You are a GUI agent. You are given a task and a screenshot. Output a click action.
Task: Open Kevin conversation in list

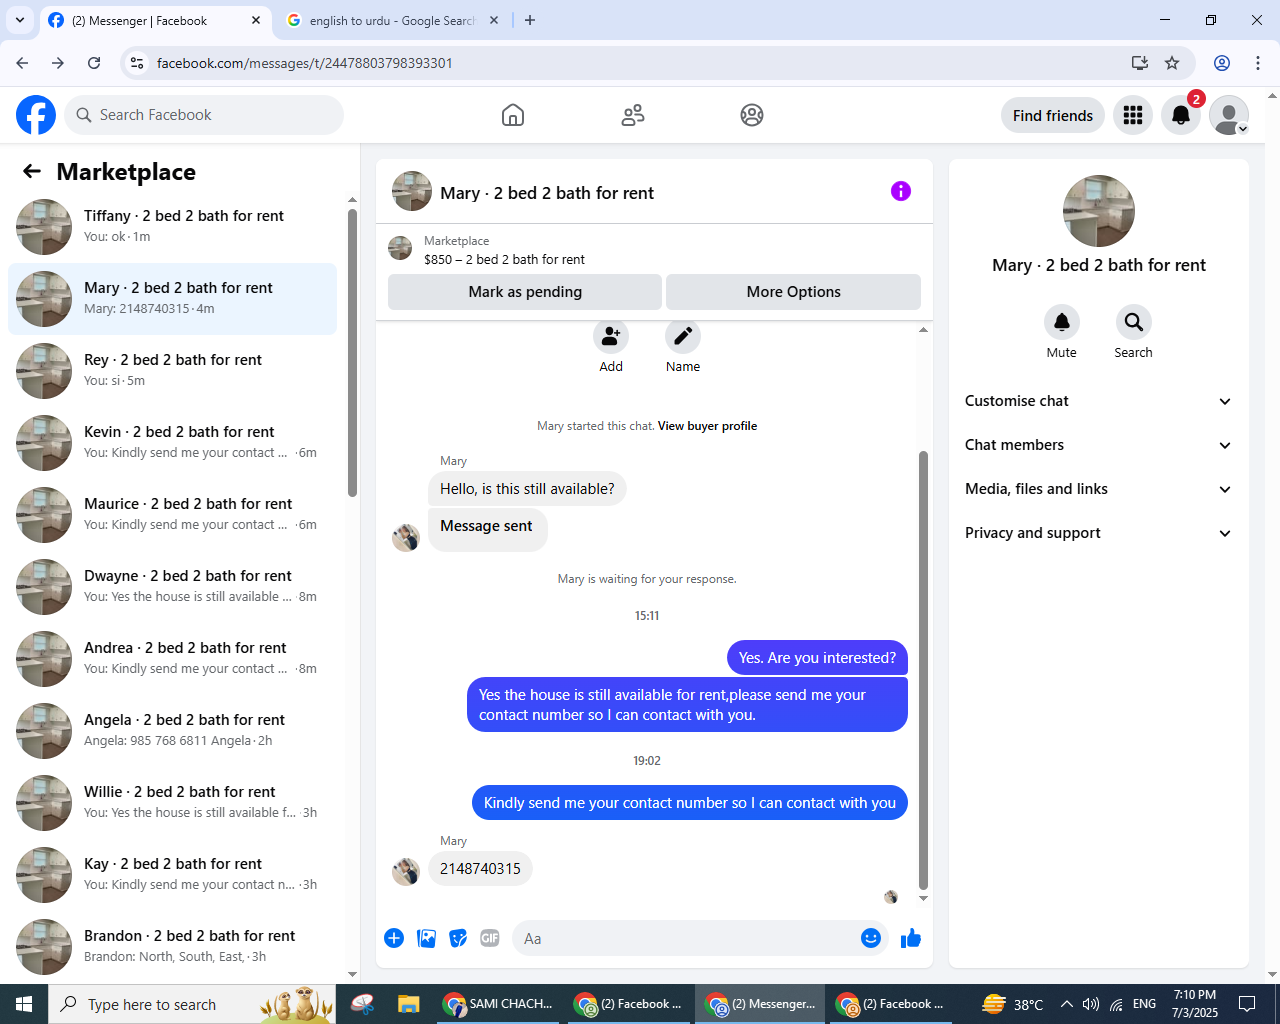coord(172,443)
